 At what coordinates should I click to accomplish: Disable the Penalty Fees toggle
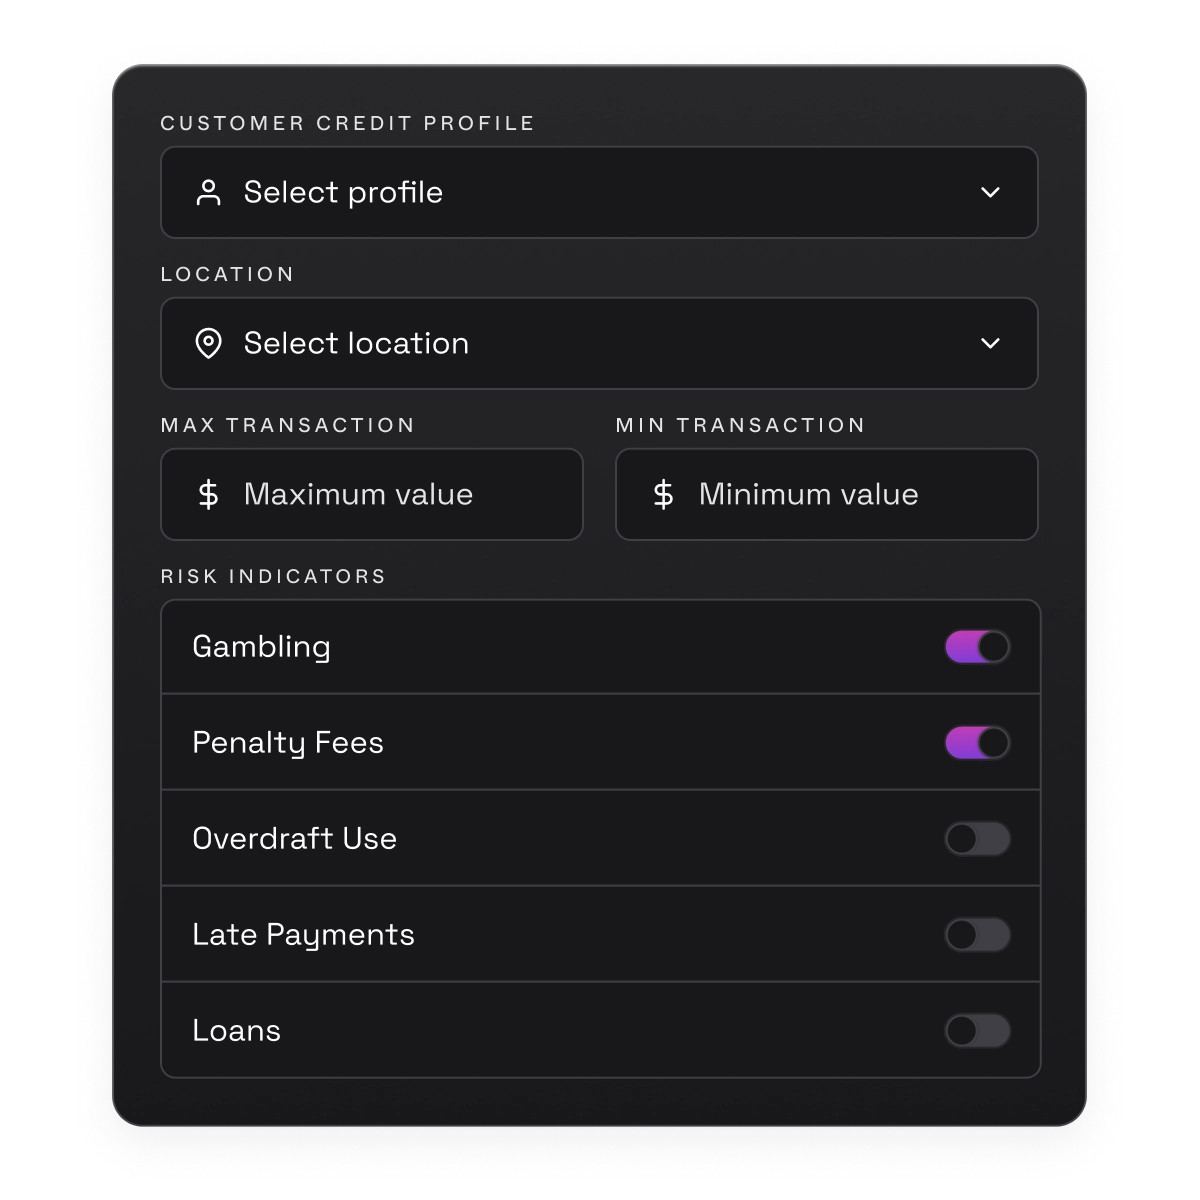(x=977, y=743)
